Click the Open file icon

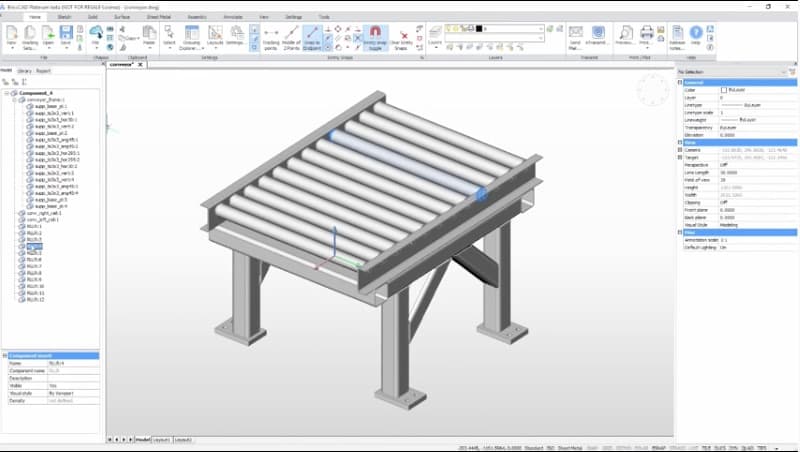click(x=47, y=33)
